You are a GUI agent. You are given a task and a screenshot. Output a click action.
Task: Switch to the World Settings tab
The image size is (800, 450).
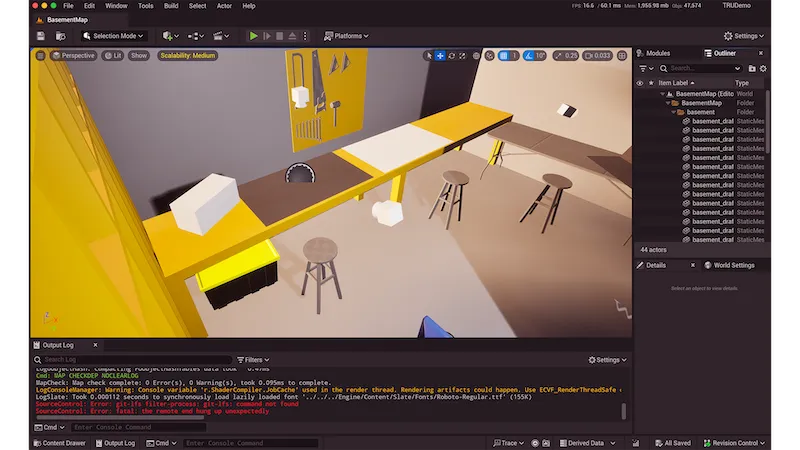729,265
